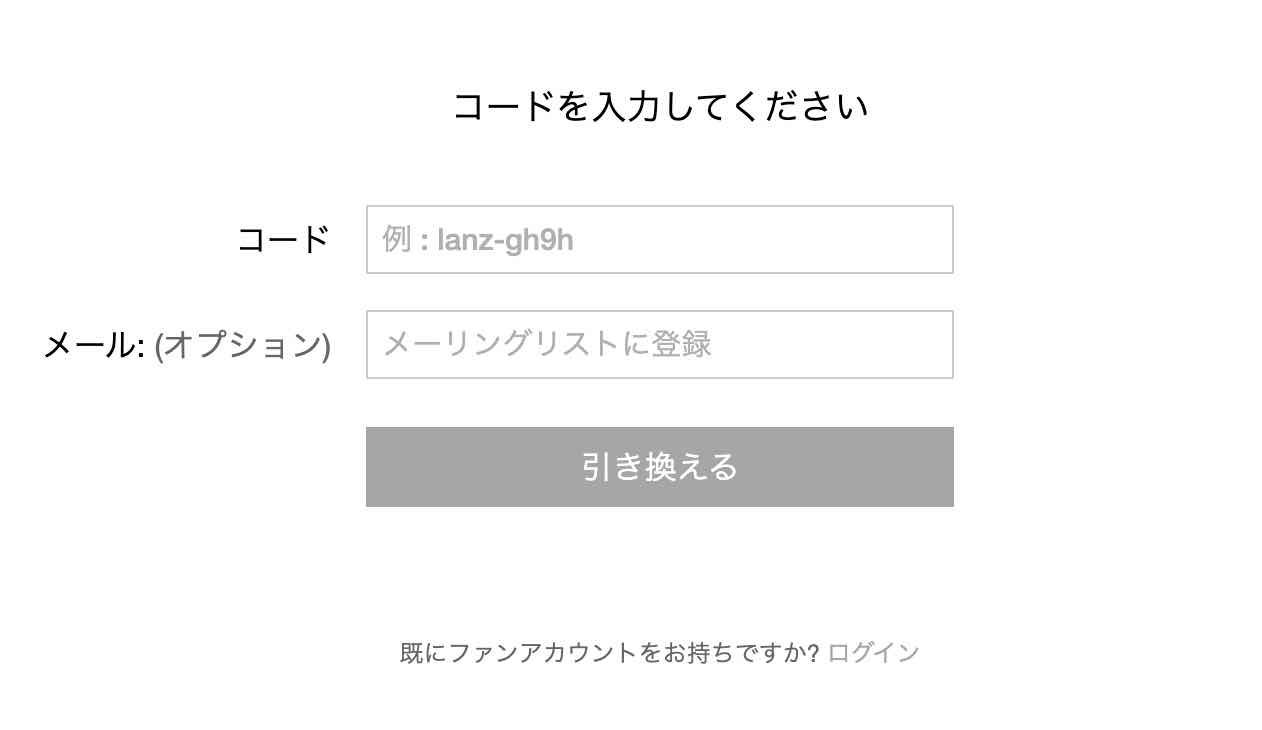Viewport: 1262px width, 730px height.
Task: Click the 既にファンアカウントをお持ちですか? text
Action: pos(609,653)
